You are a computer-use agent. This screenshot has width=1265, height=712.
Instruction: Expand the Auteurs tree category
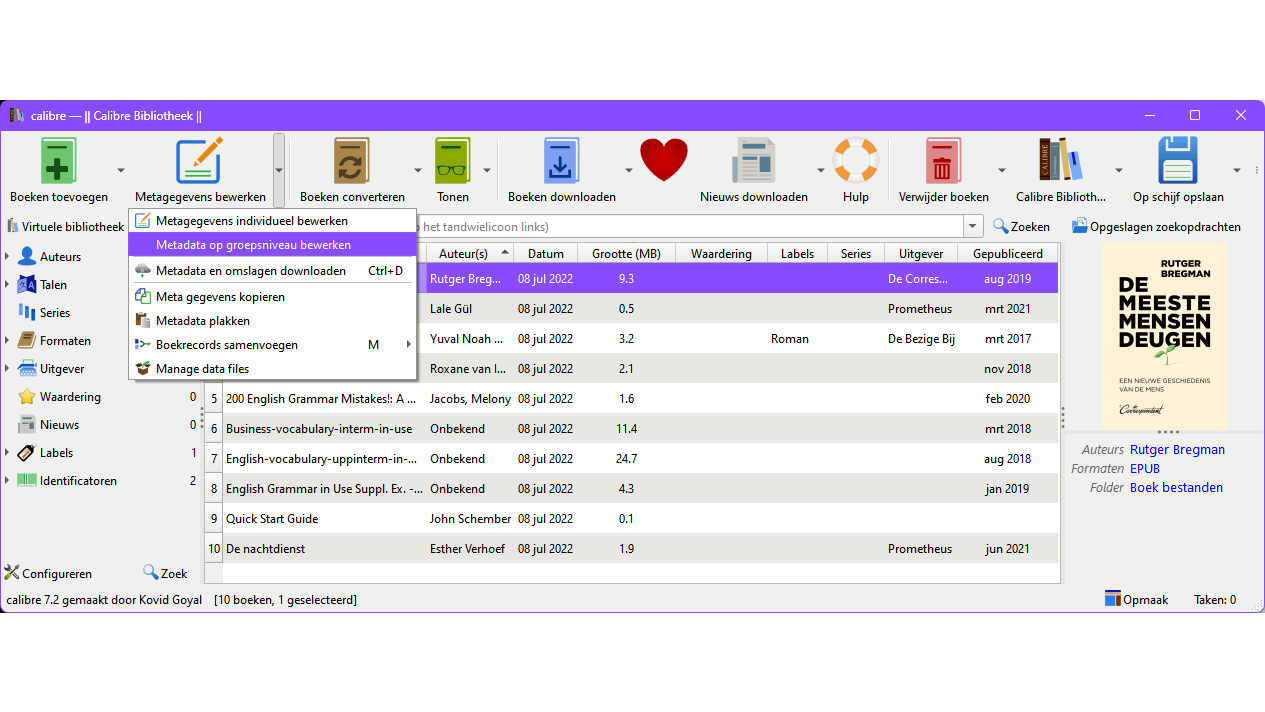point(8,257)
